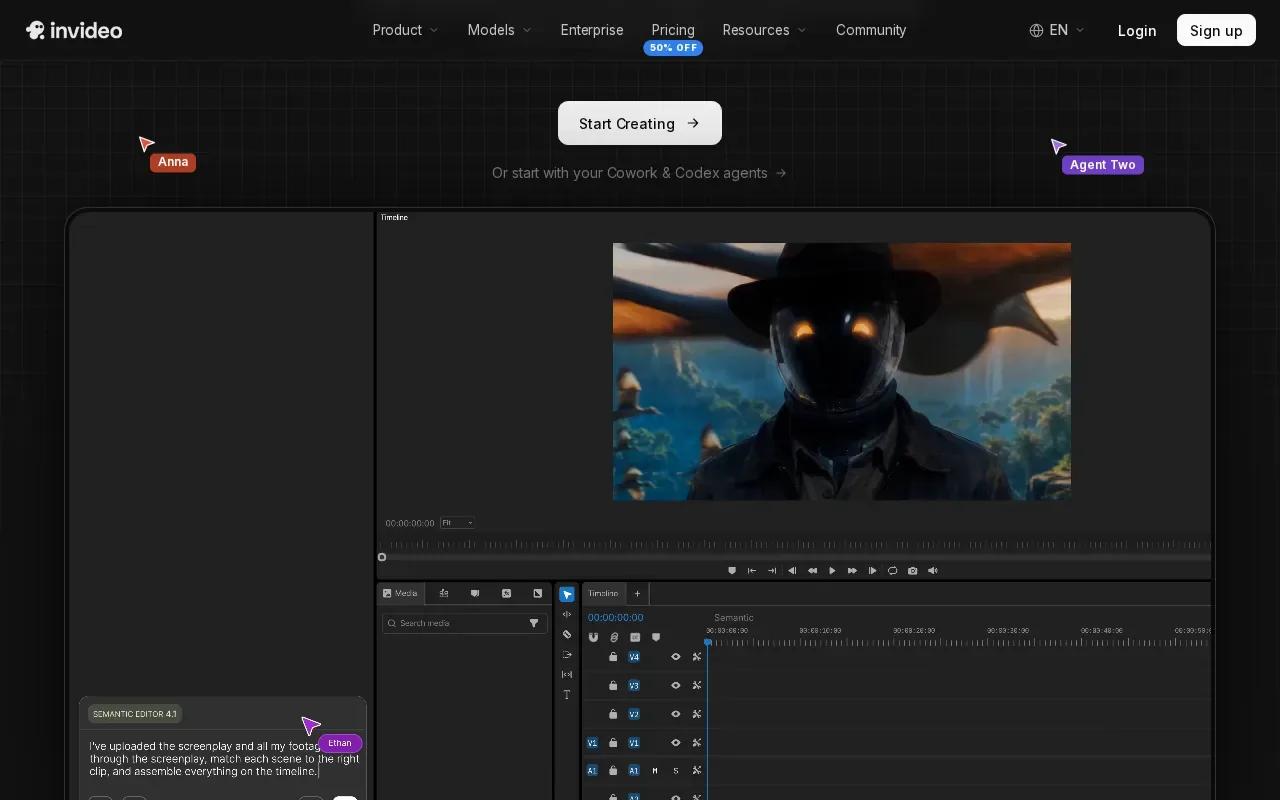Click the Search media field
This screenshot has width=1280, height=800.
coord(465,623)
